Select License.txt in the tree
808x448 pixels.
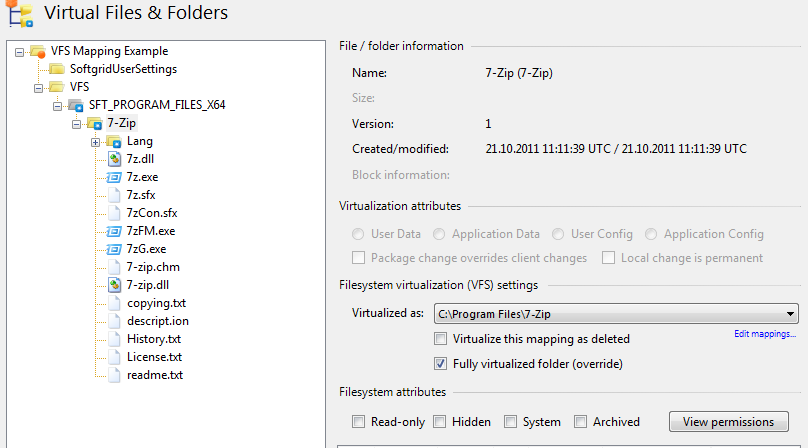click(x=154, y=357)
